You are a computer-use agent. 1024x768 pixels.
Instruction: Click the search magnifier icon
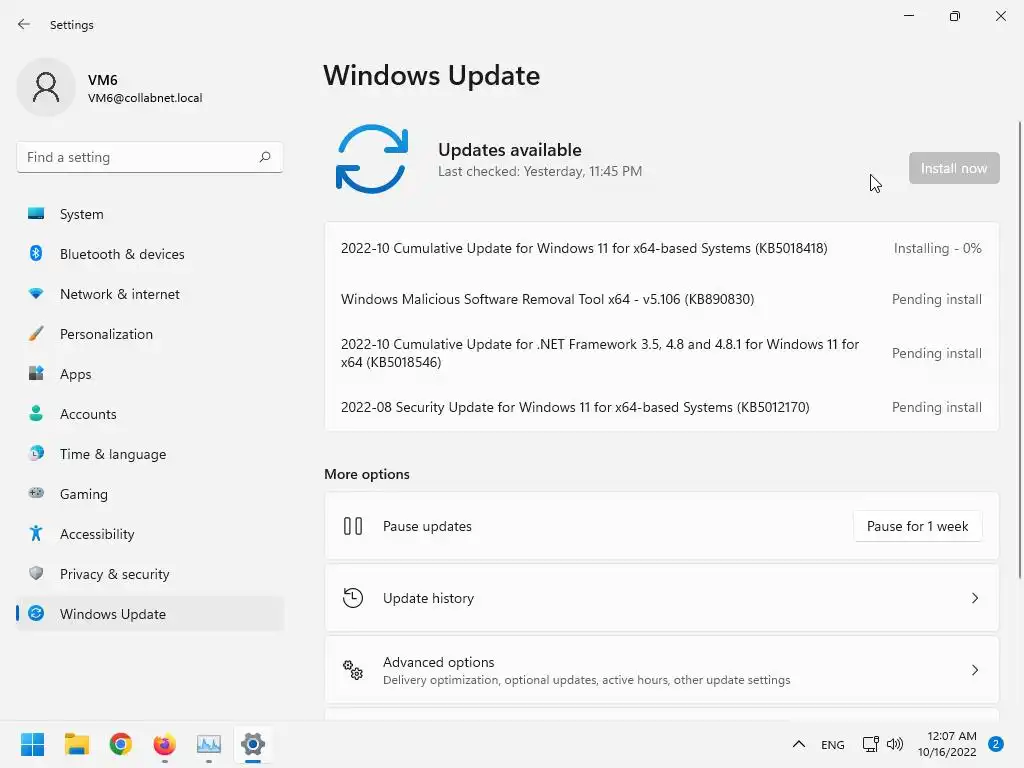tap(264, 157)
